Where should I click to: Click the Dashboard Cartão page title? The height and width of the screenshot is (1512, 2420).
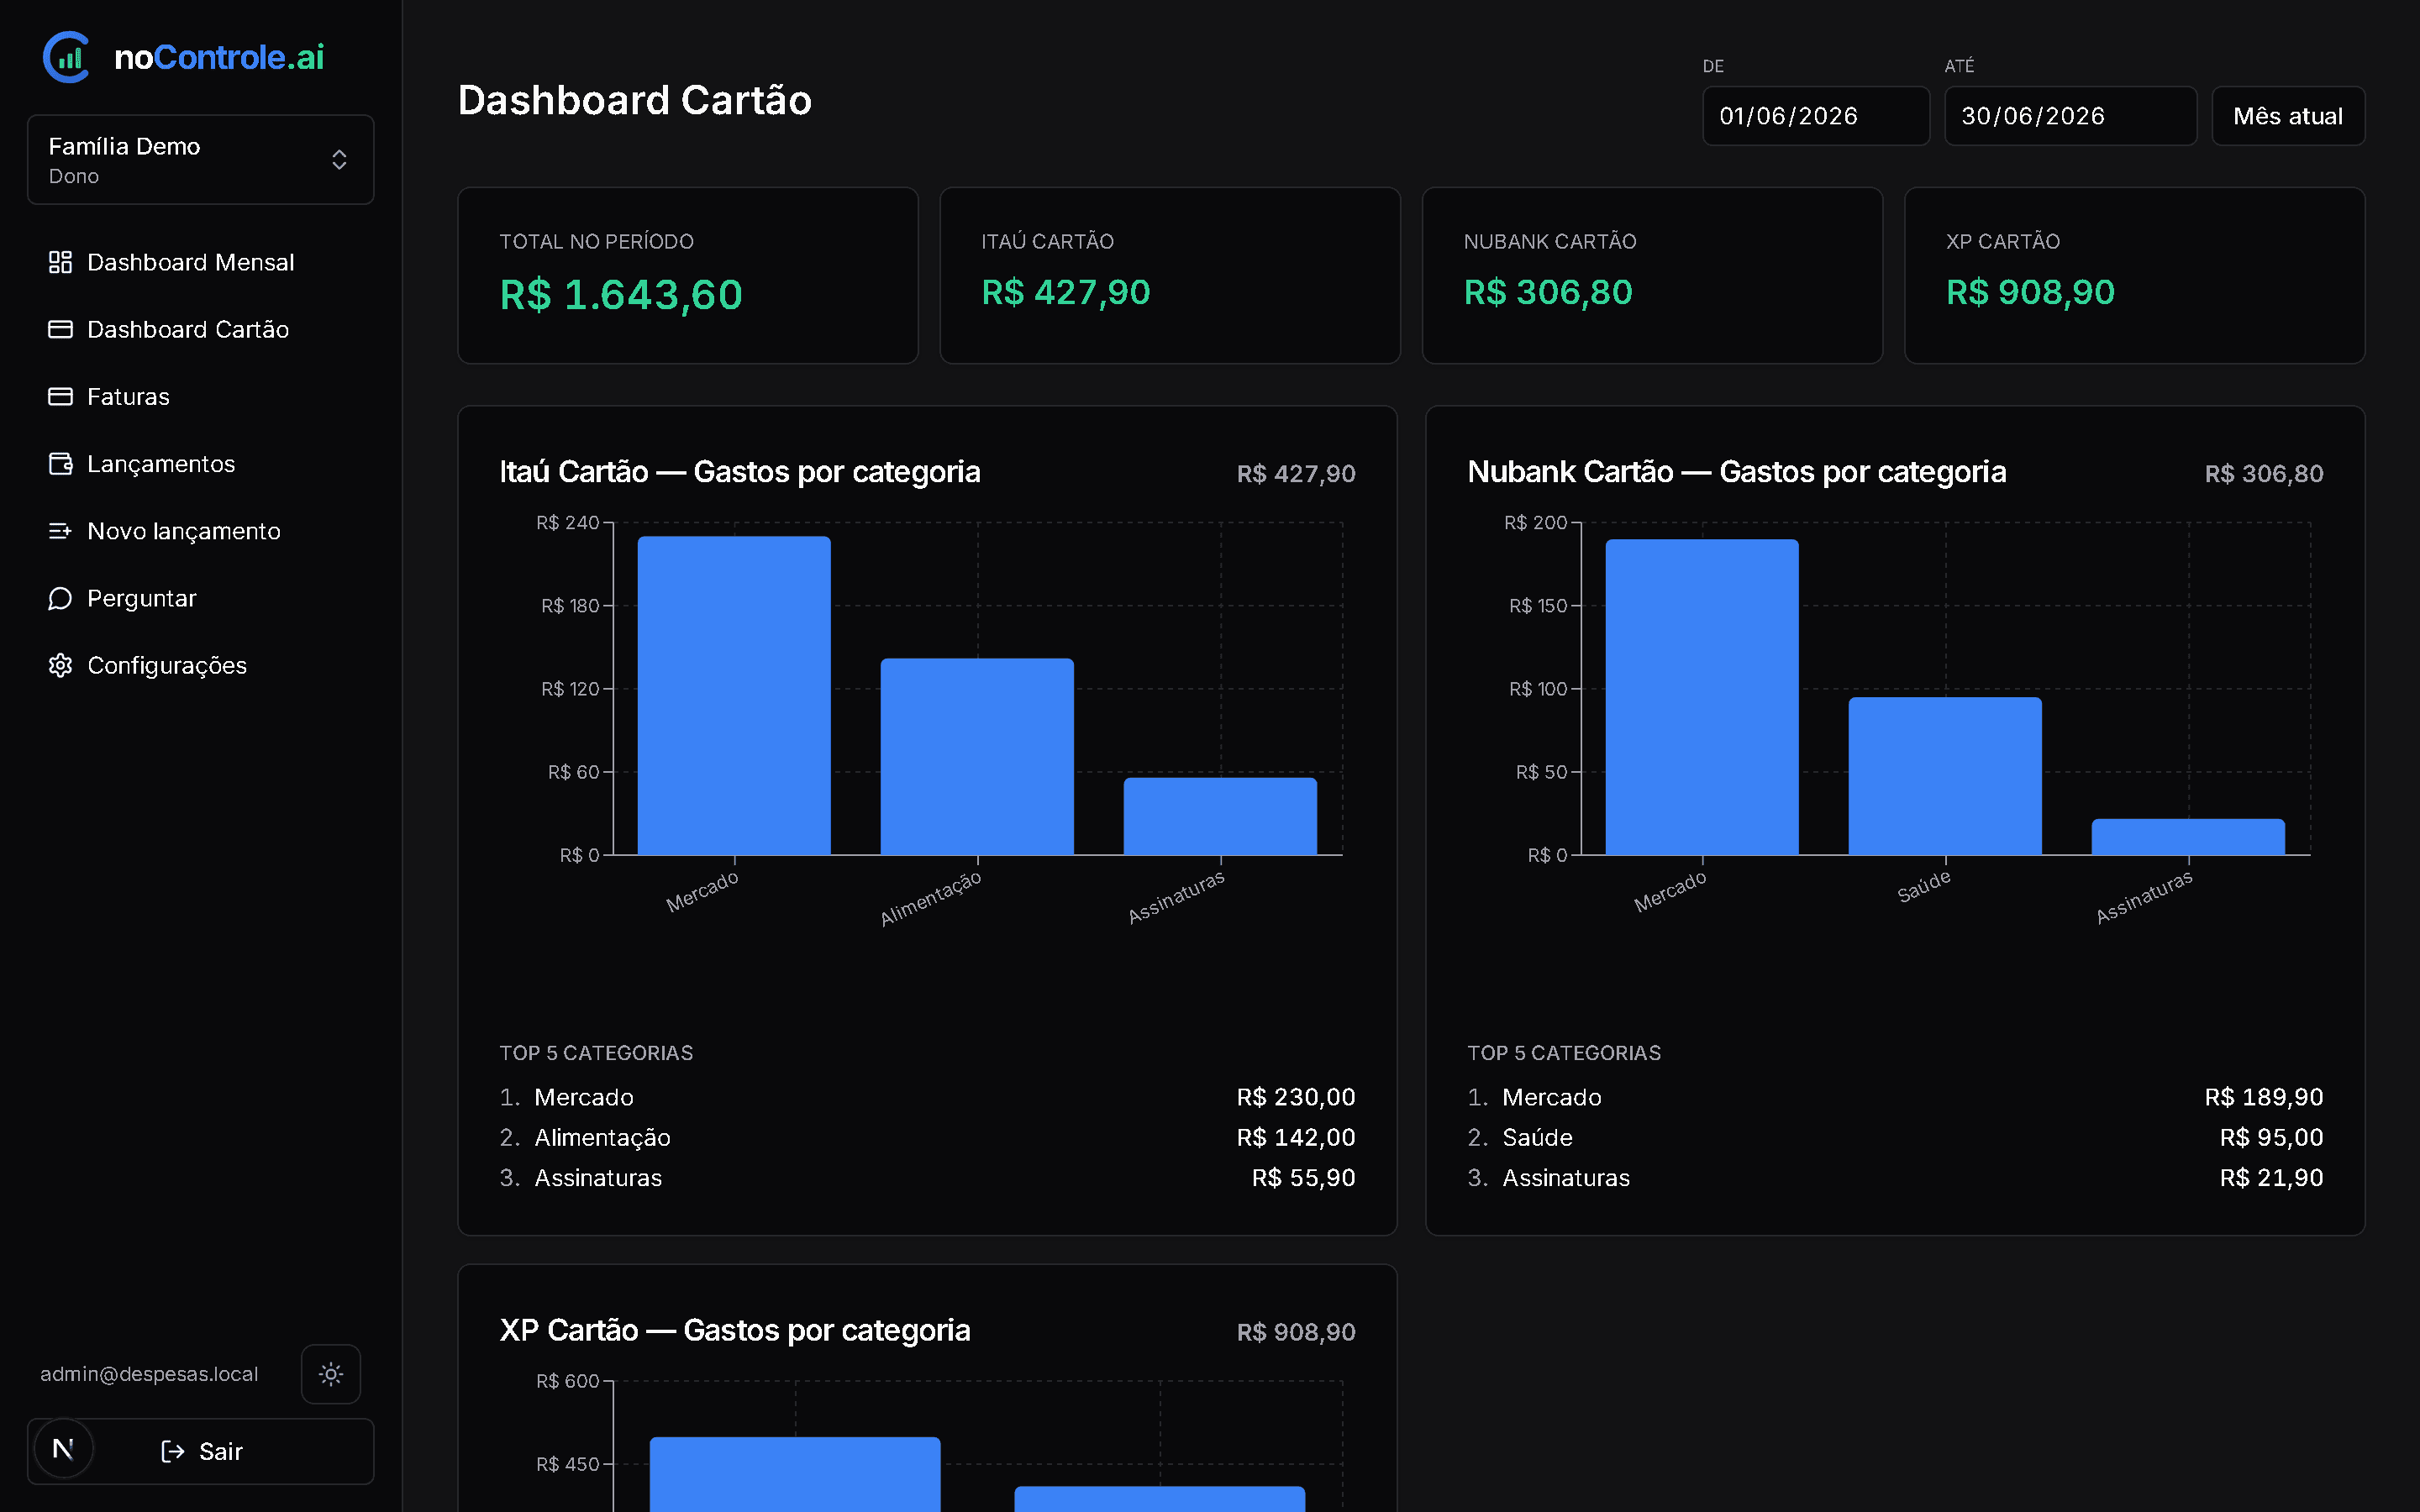pos(635,100)
